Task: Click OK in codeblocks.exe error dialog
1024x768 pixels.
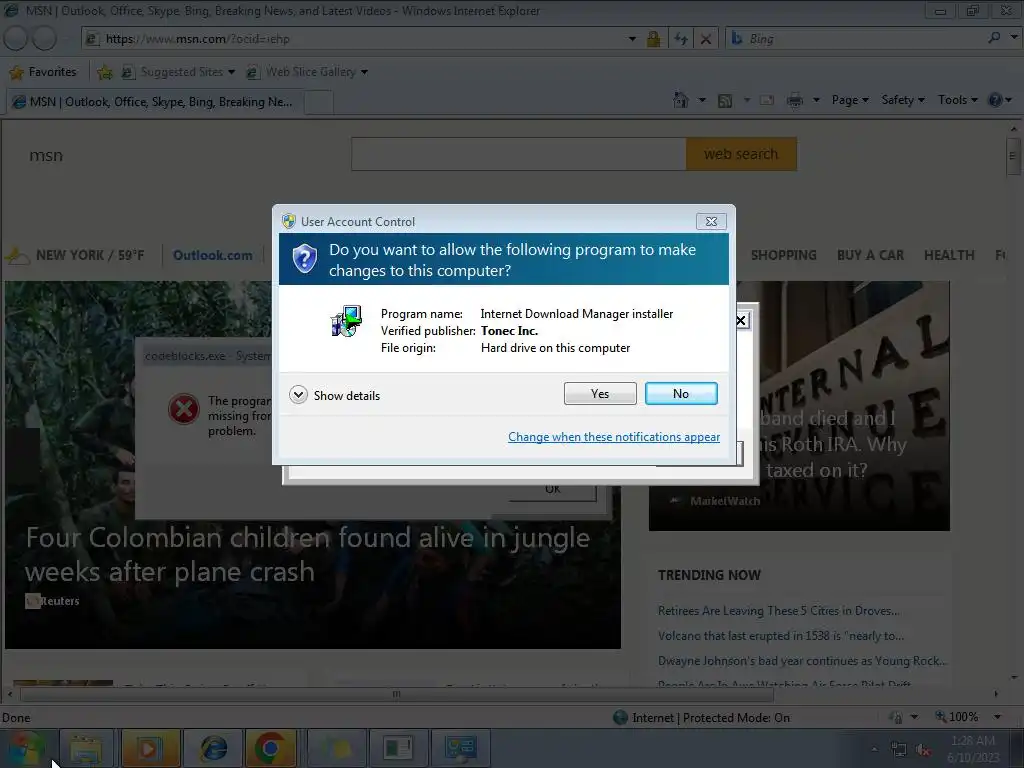Action: [x=552, y=491]
